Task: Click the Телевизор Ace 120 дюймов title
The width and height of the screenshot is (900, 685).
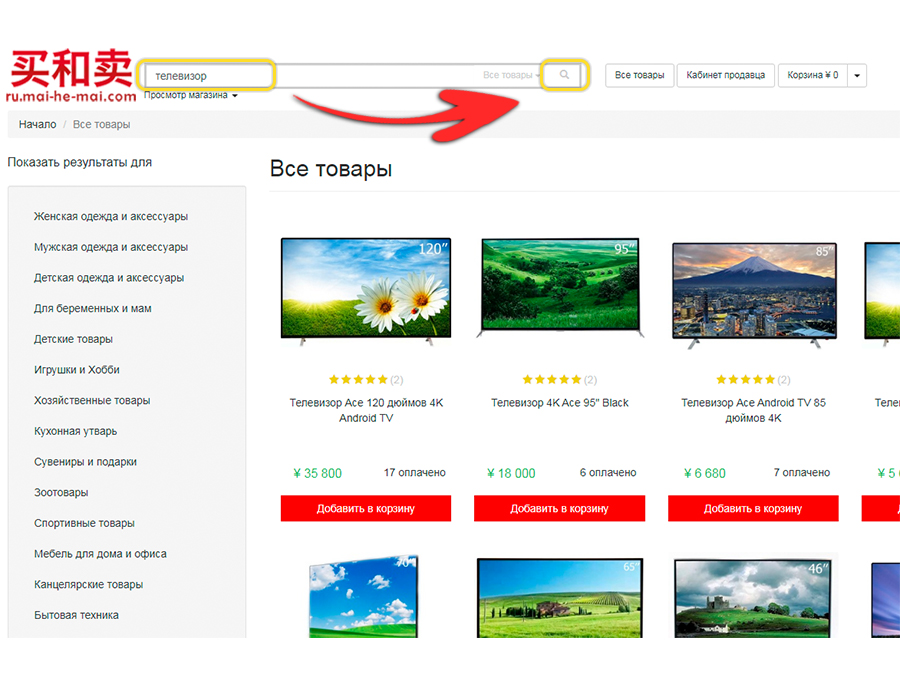Action: tap(366, 411)
